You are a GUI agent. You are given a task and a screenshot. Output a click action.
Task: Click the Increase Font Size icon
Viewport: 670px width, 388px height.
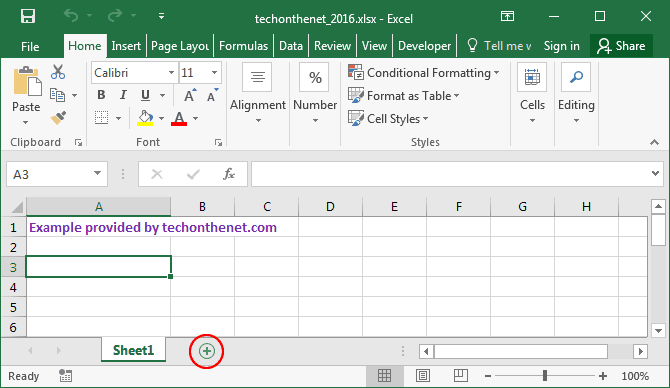click(190, 95)
